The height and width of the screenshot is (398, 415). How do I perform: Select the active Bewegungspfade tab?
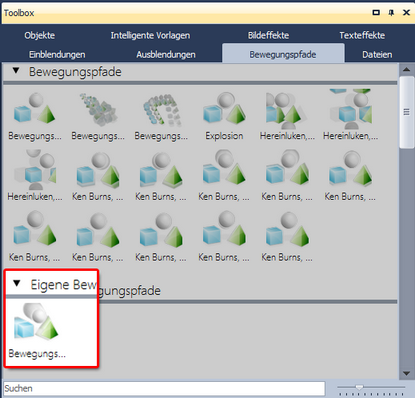[283, 53]
